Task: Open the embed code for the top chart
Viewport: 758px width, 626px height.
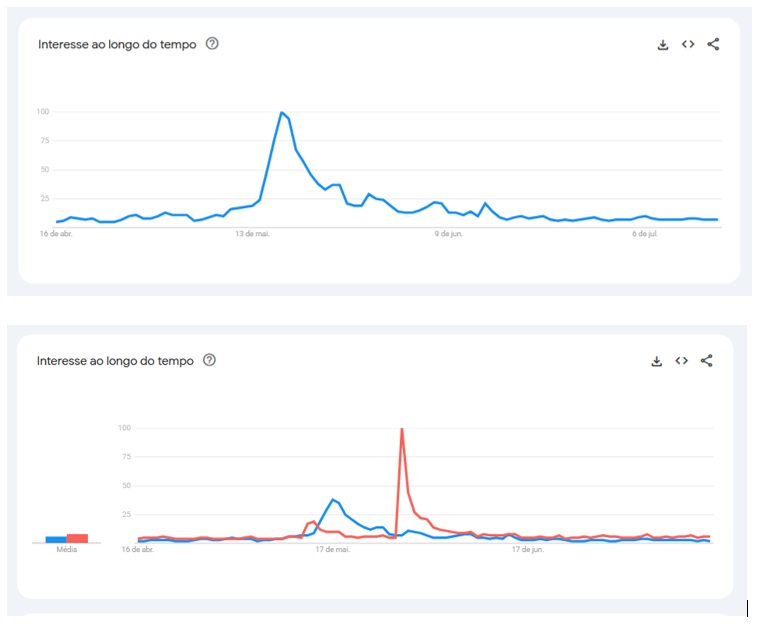Action: [x=688, y=44]
